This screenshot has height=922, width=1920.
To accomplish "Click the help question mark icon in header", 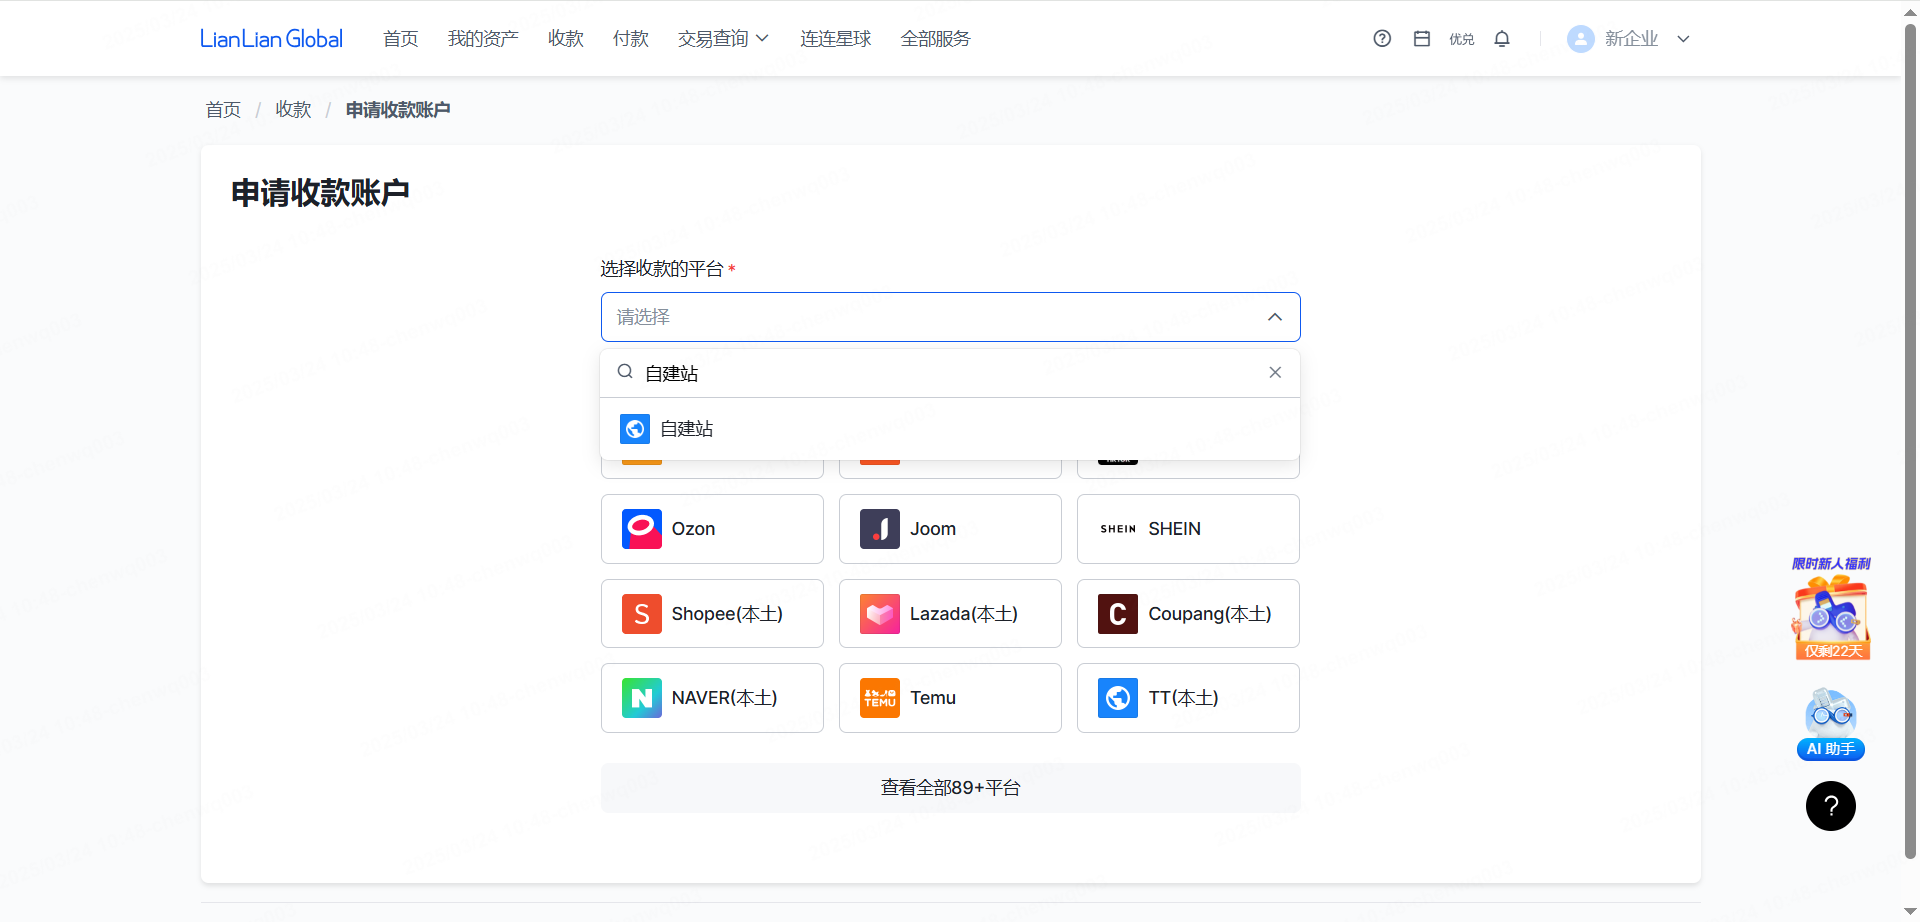I will tap(1382, 39).
